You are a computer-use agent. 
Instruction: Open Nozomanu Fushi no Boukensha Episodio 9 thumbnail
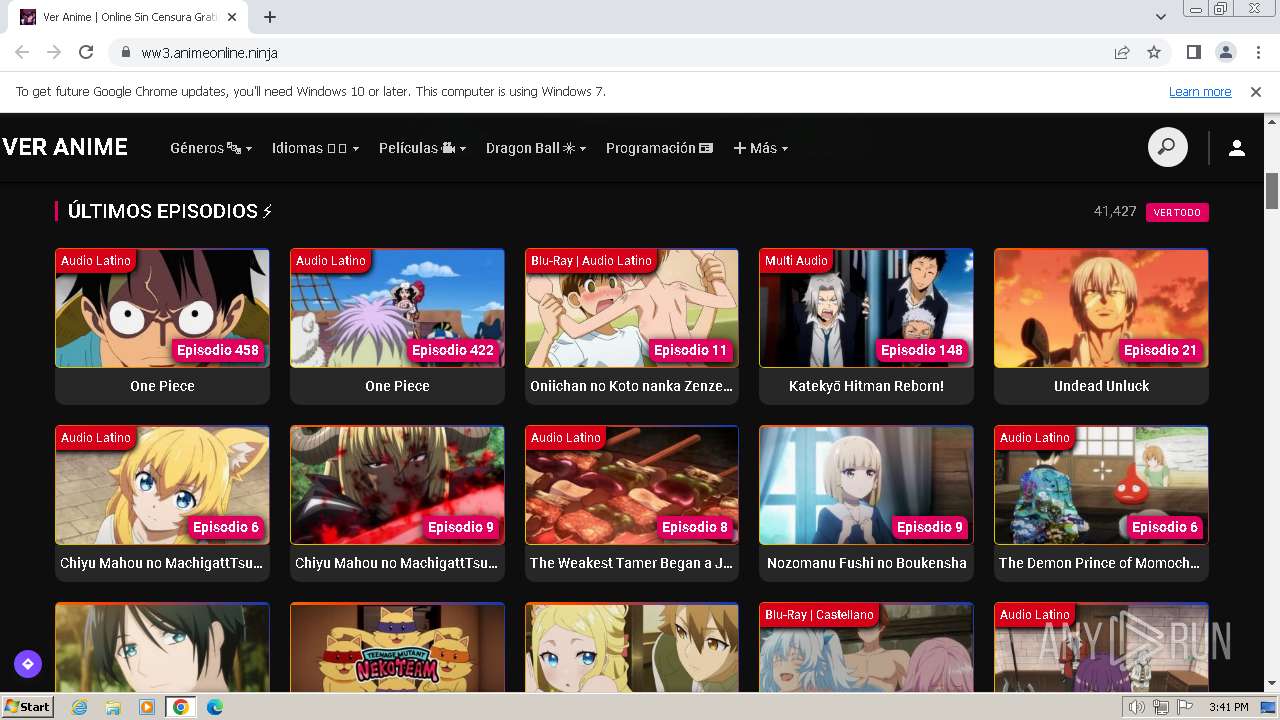tap(866, 485)
